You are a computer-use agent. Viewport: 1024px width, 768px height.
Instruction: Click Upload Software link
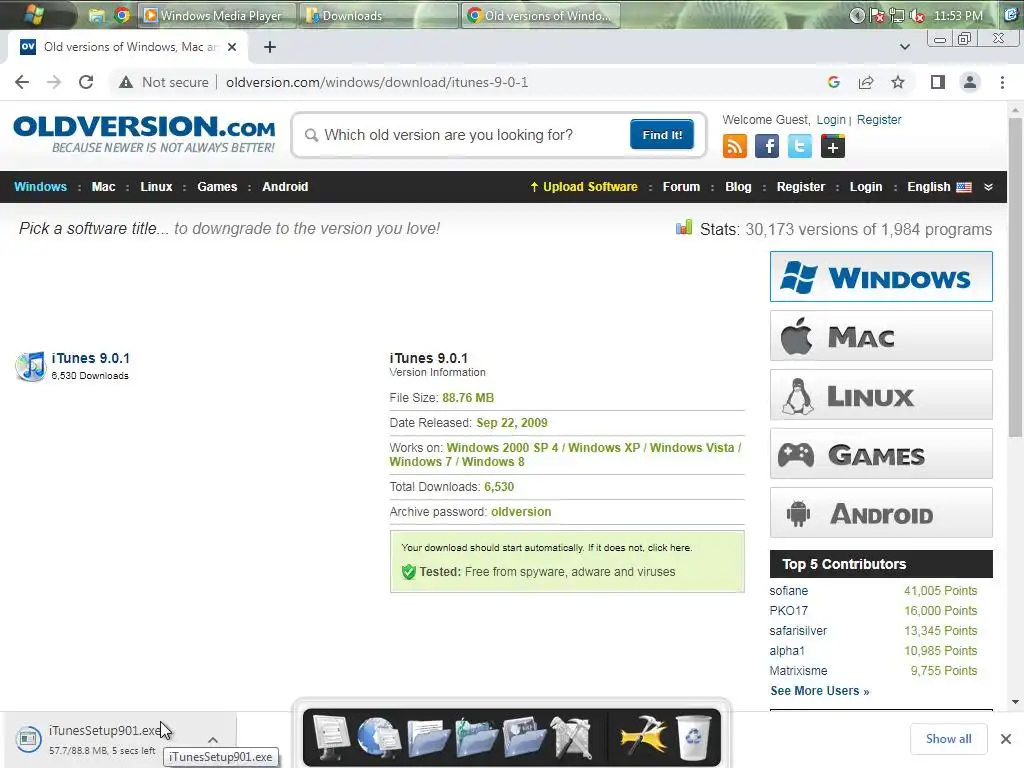(x=584, y=187)
